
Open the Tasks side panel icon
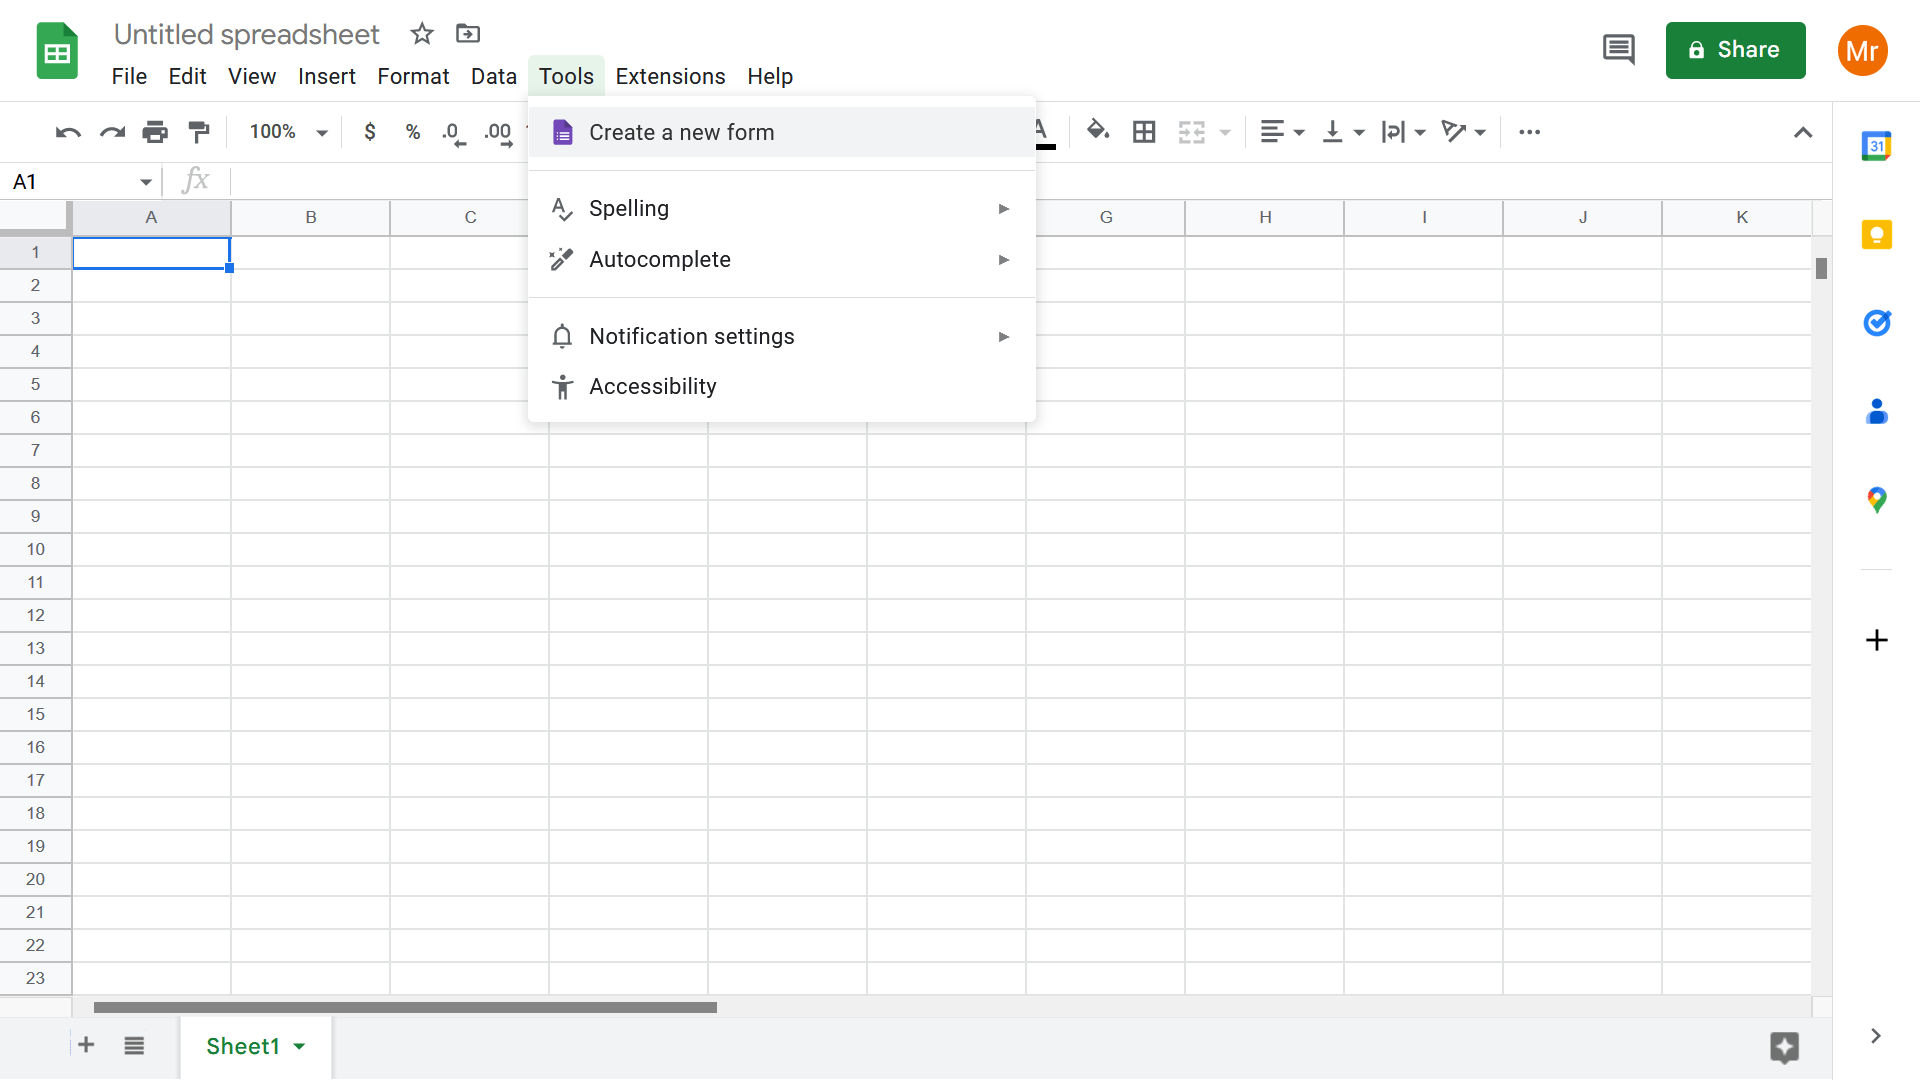1876,323
